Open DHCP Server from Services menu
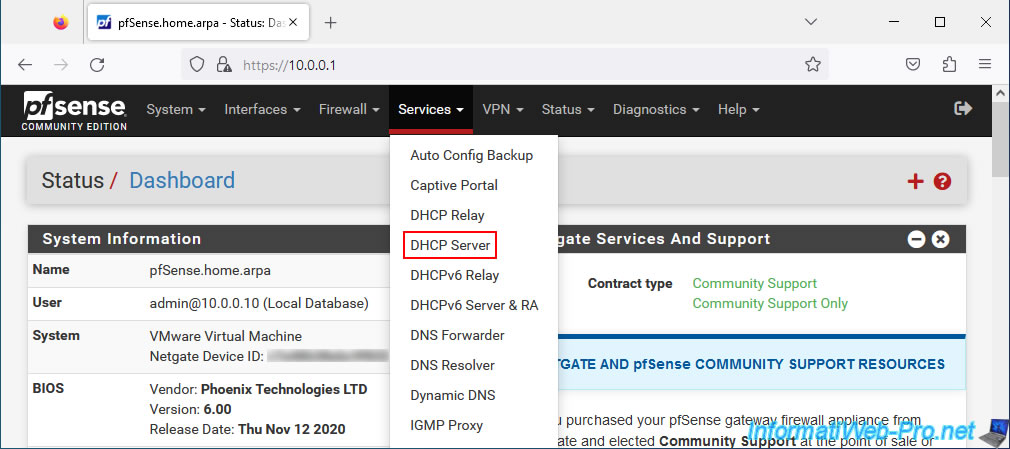Screen dimensions: 1010x449 point(450,245)
